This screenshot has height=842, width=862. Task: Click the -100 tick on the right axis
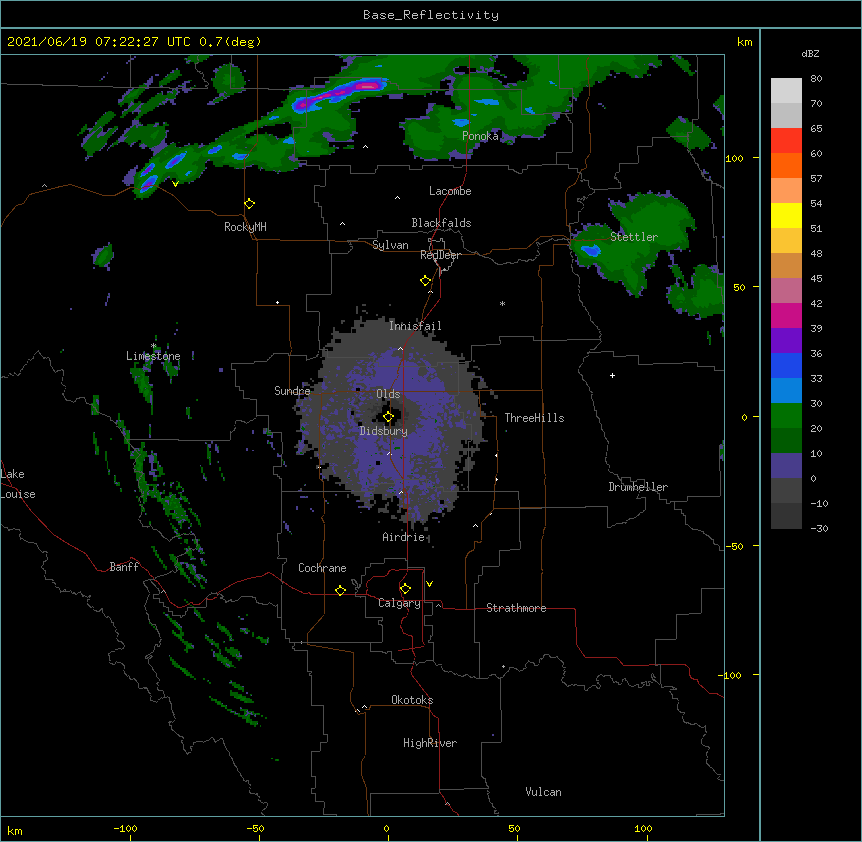point(731,675)
